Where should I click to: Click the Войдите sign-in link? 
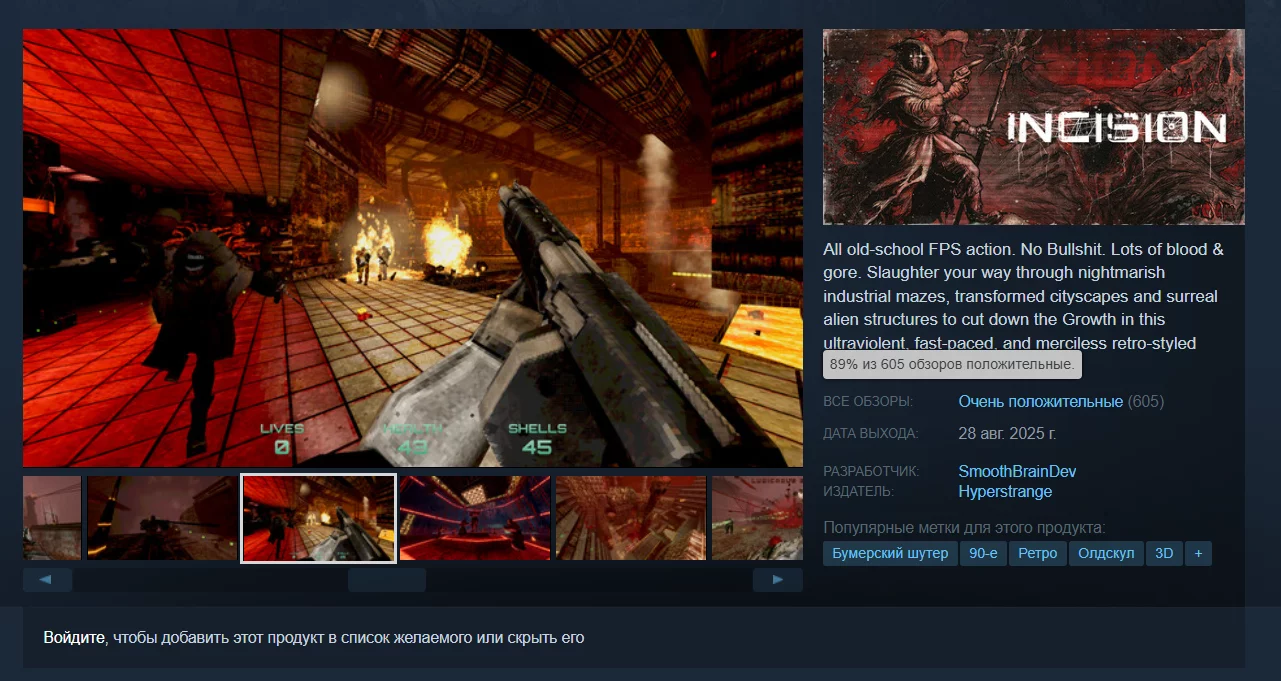point(74,637)
